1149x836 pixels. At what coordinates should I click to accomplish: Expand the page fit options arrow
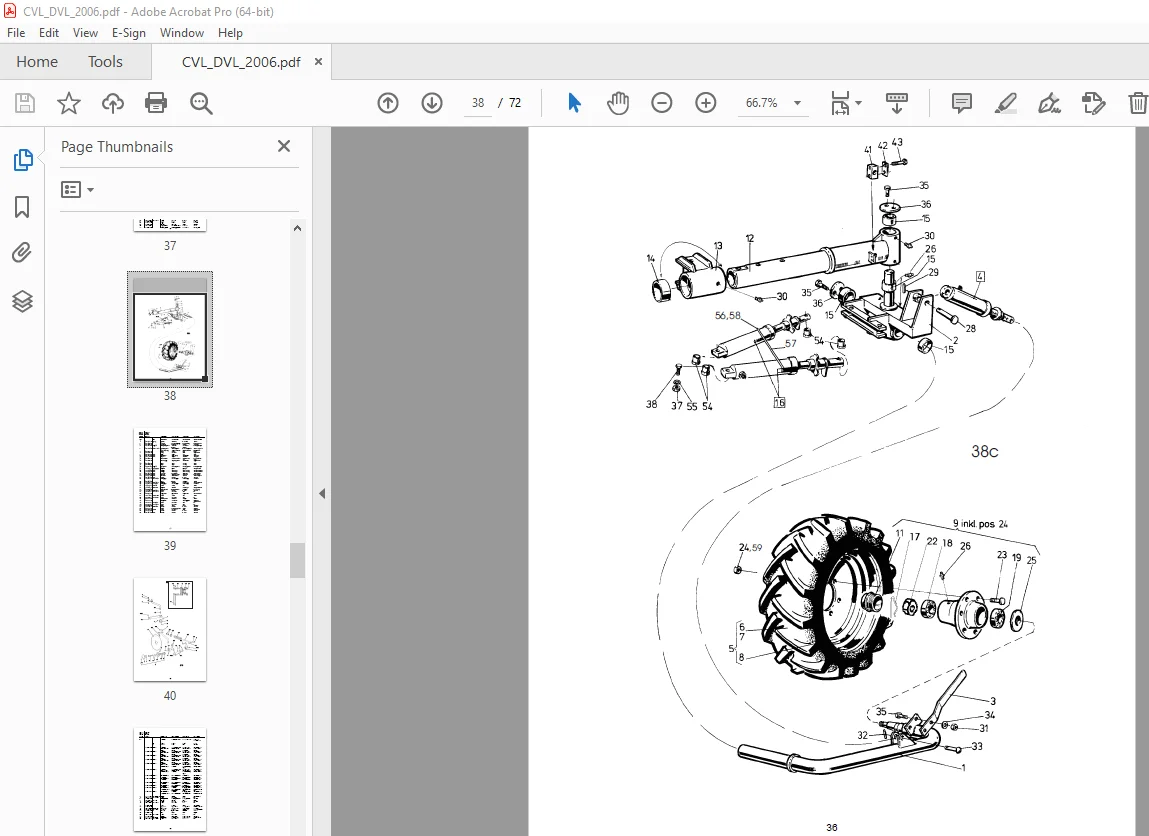pyautogui.click(x=859, y=103)
